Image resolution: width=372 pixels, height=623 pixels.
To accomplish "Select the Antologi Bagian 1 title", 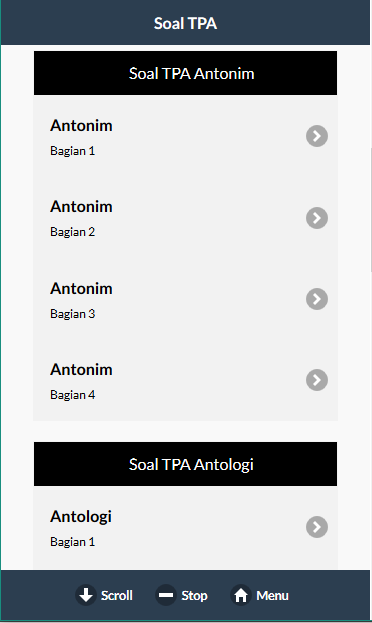I will coord(81,517).
